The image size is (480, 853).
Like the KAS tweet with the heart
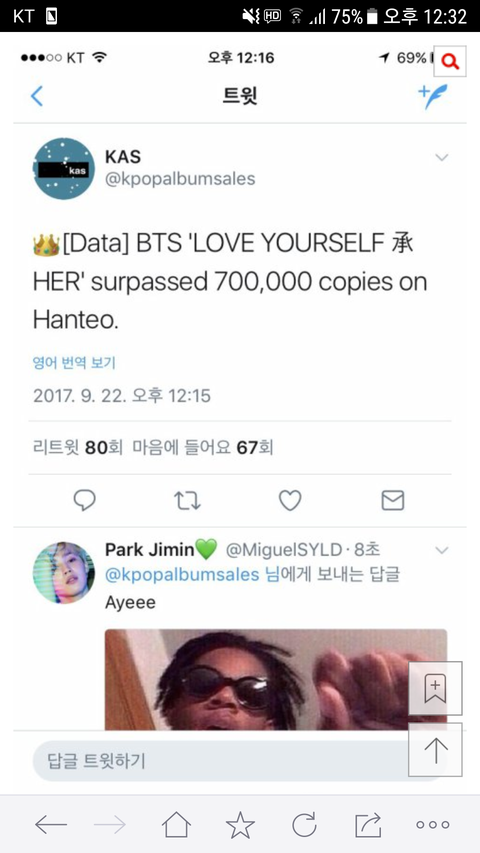[290, 500]
